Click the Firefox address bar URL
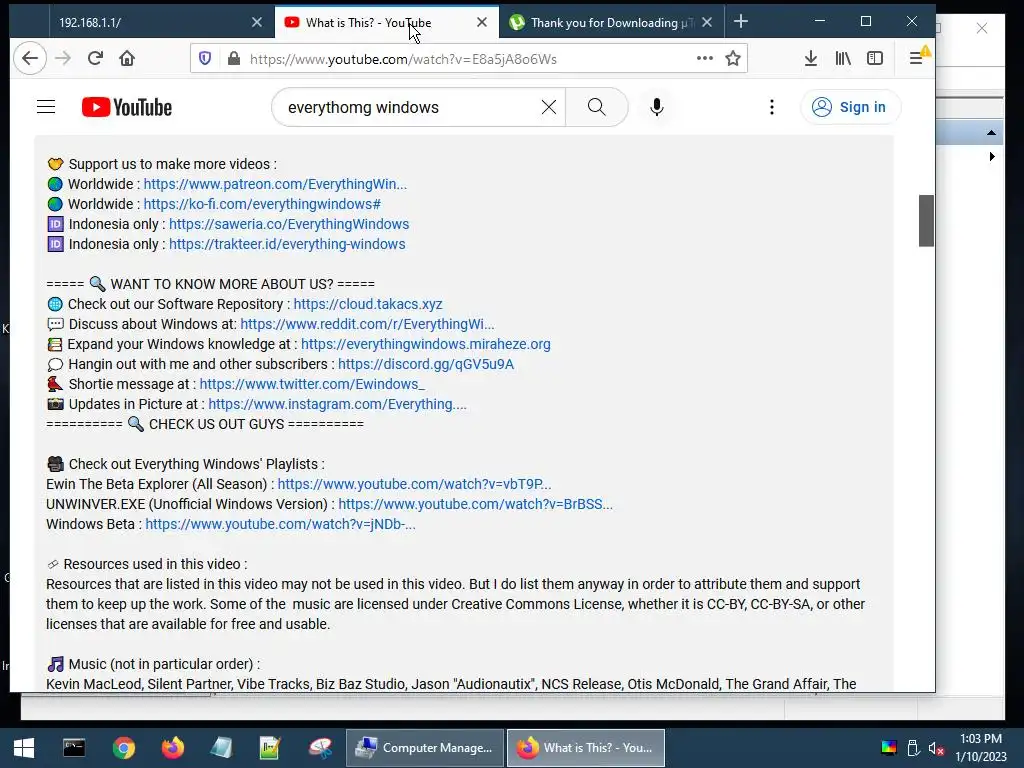1024x768 pixels. [x=403, y=59]
